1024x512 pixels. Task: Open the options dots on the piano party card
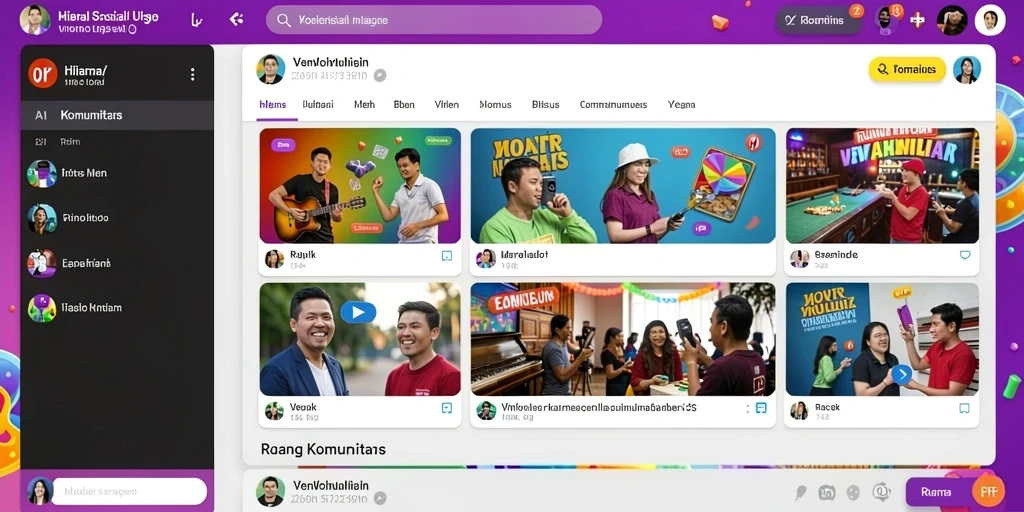(747, 408)
